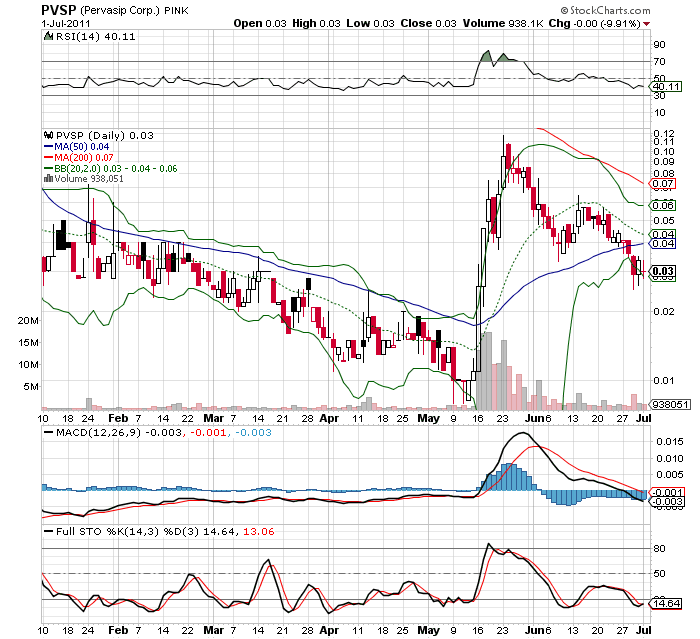Click the red down arrow after Chg percentage
The height and width of the screenshot is (639, 700).
pyautogui.click(x=646, y=24)
